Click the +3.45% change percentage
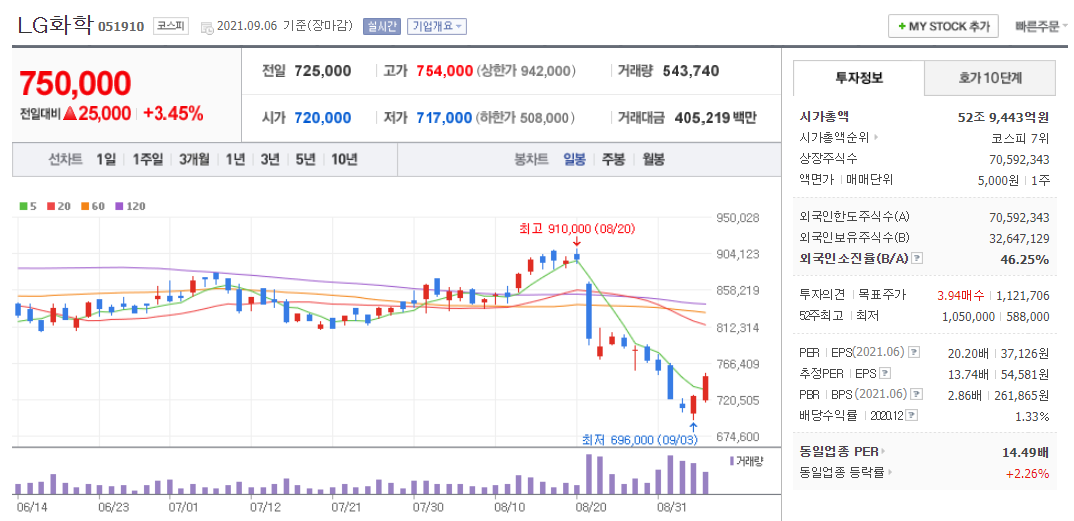This screenshot has height=521, width=1074. (x=173, y=114)
